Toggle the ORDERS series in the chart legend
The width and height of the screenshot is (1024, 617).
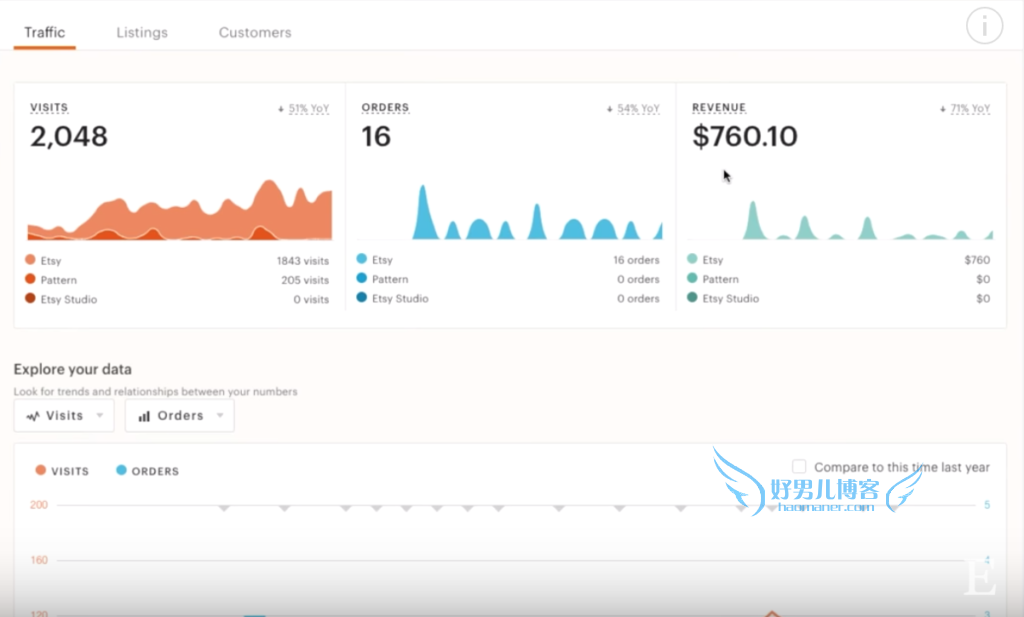[x=148, y=471]
